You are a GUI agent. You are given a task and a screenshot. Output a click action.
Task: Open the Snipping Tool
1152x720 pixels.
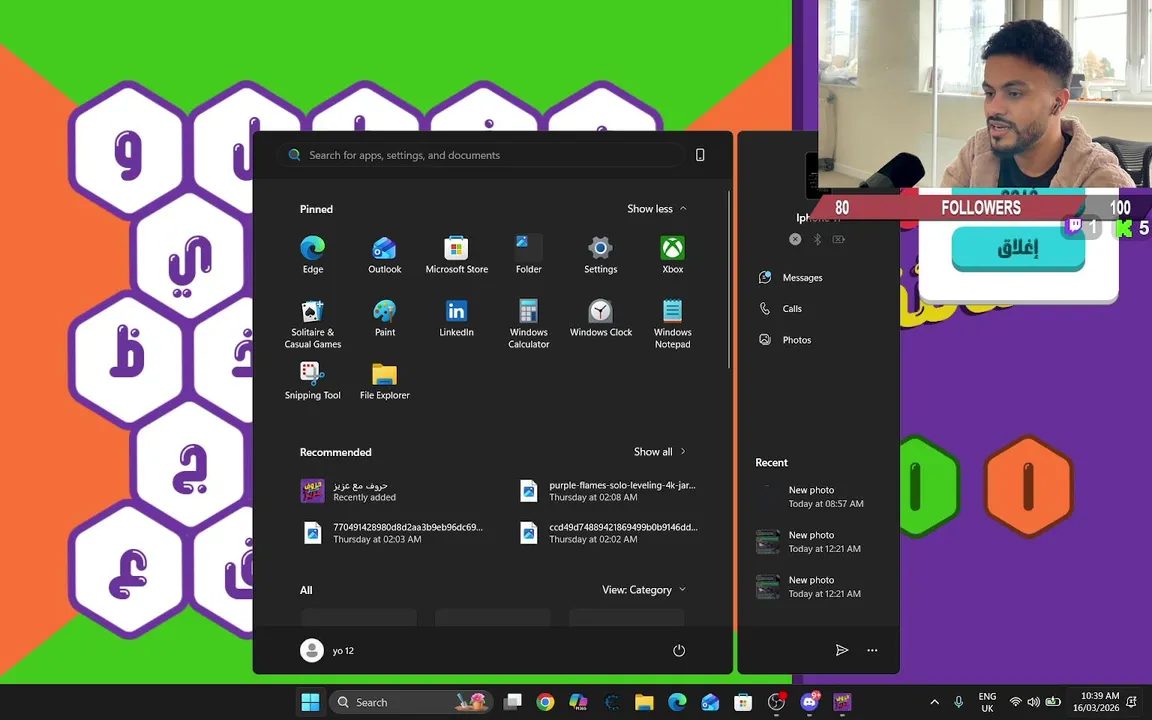(x=312, y=381)
